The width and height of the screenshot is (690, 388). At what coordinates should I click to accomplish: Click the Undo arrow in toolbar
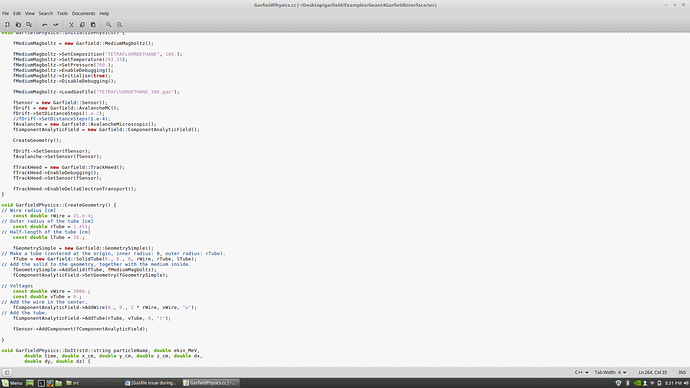(44, 25)
